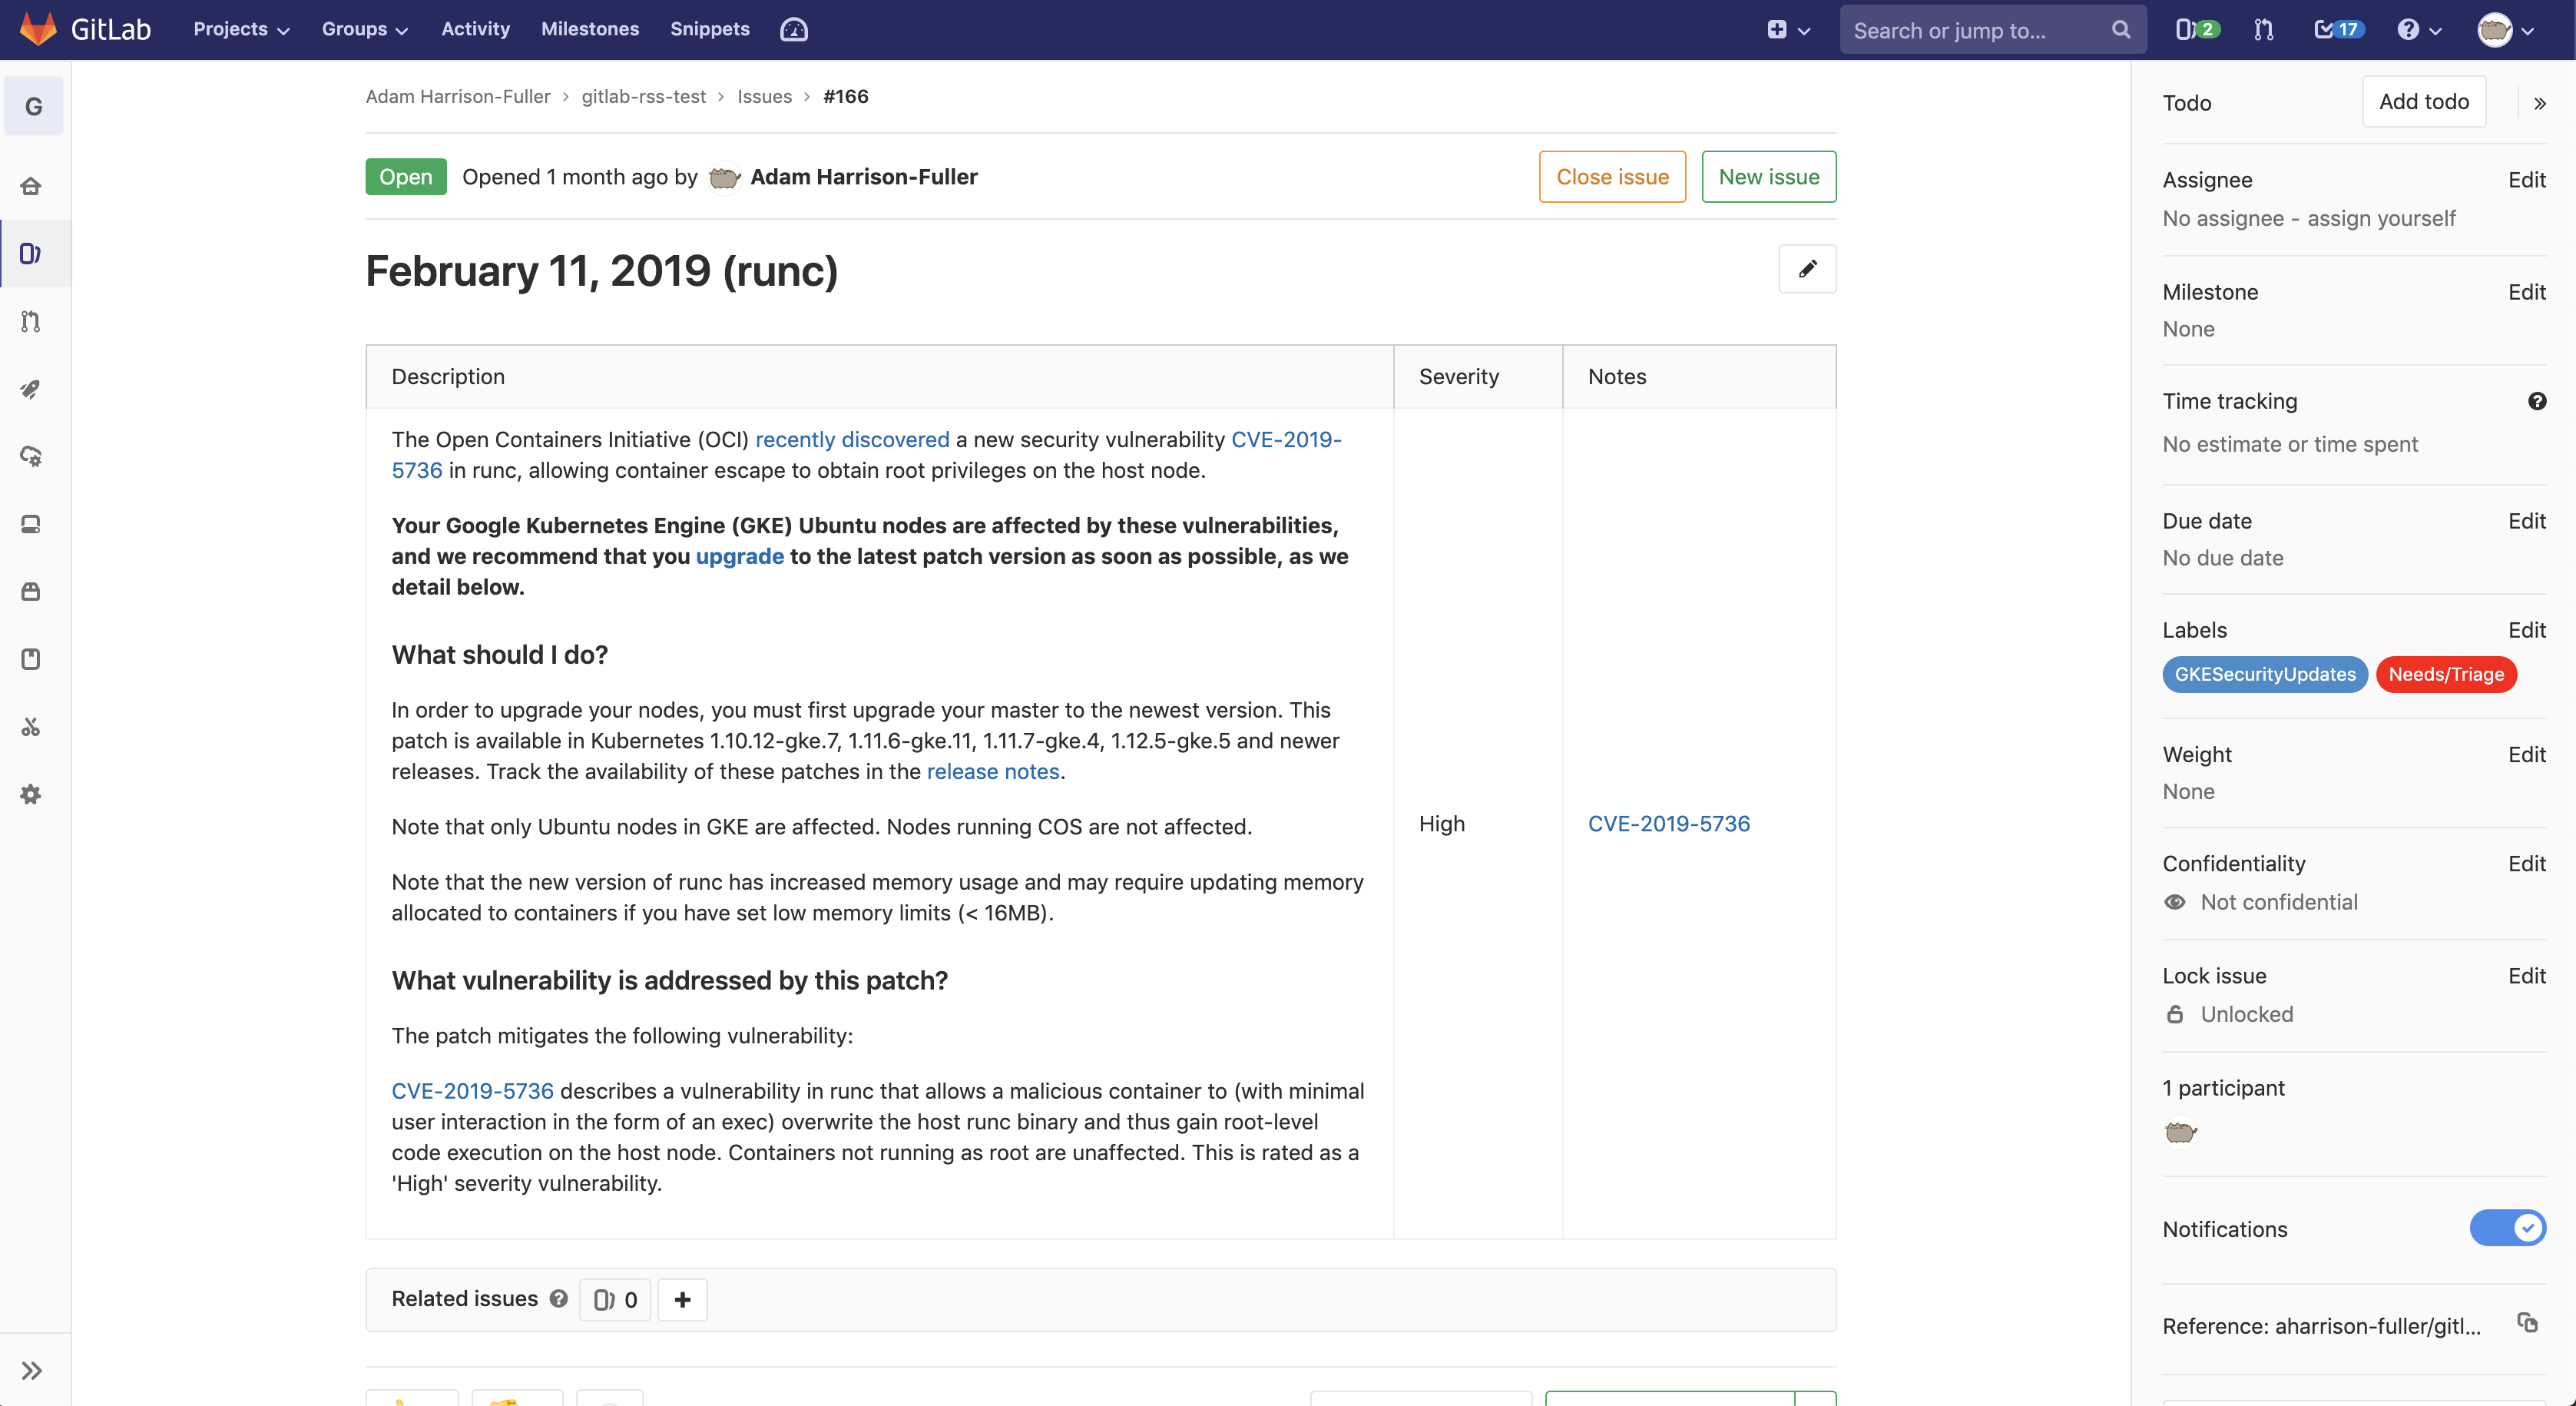Follow the 'upgrade' link in bold text
This screenshot has height=1406, width=2576.
[x=740, y=556]
